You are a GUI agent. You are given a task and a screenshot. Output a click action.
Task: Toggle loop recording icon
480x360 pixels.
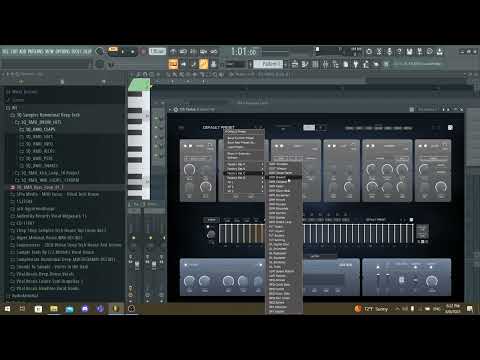tap(214, 52)
